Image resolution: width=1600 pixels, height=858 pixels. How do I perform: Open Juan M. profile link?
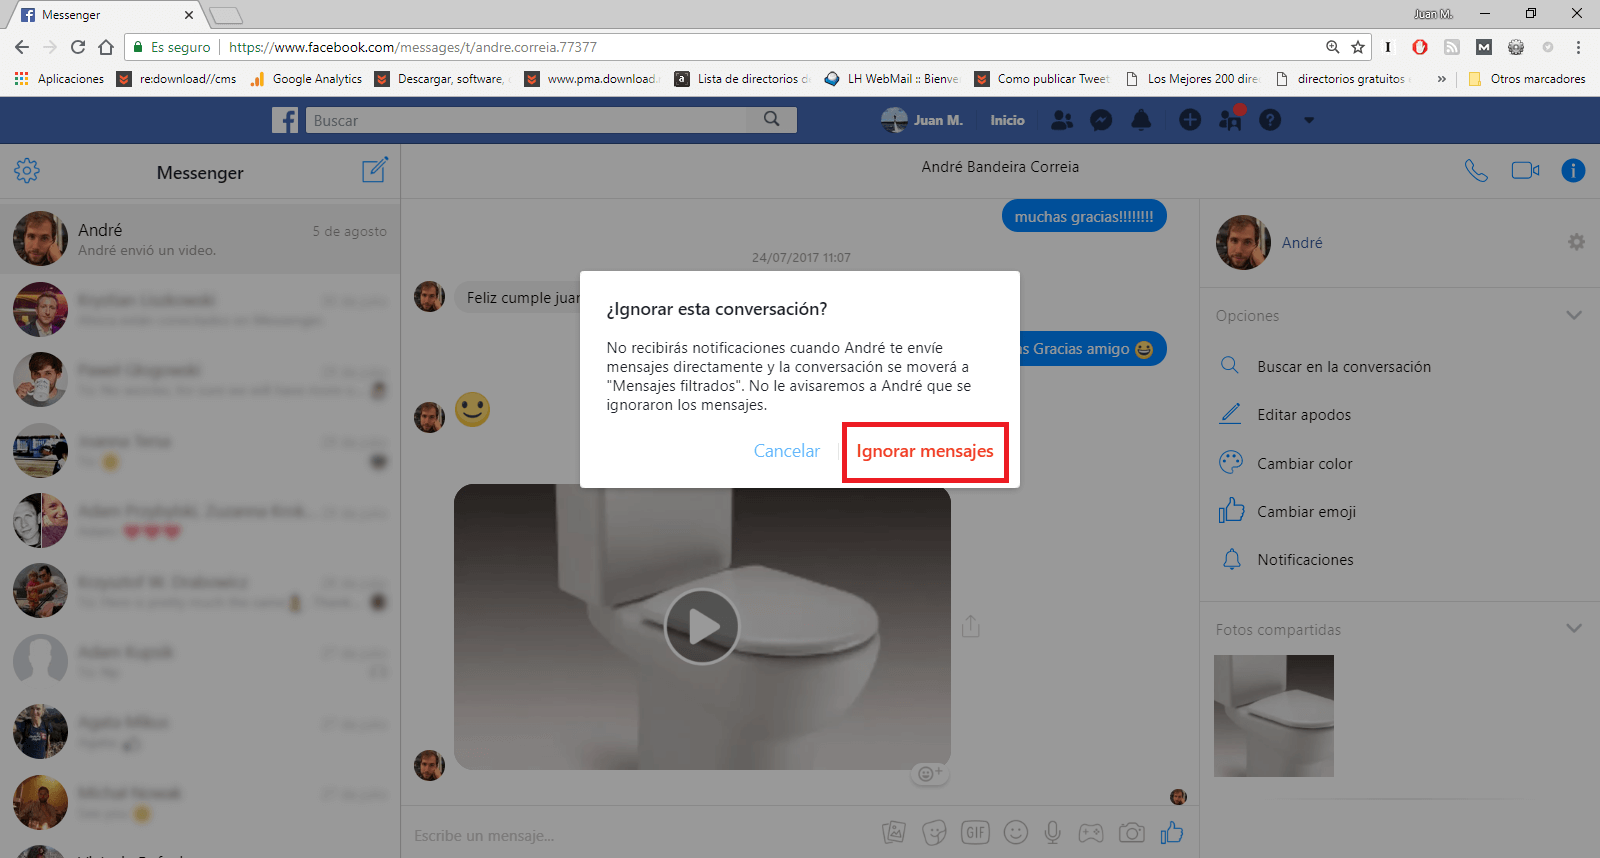(922, 120)
